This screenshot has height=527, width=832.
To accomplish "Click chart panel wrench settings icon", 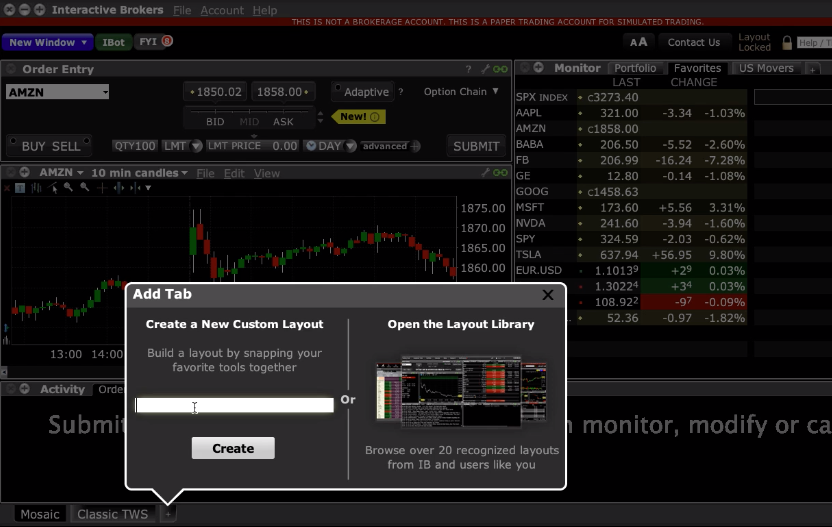I will point(485,172).
